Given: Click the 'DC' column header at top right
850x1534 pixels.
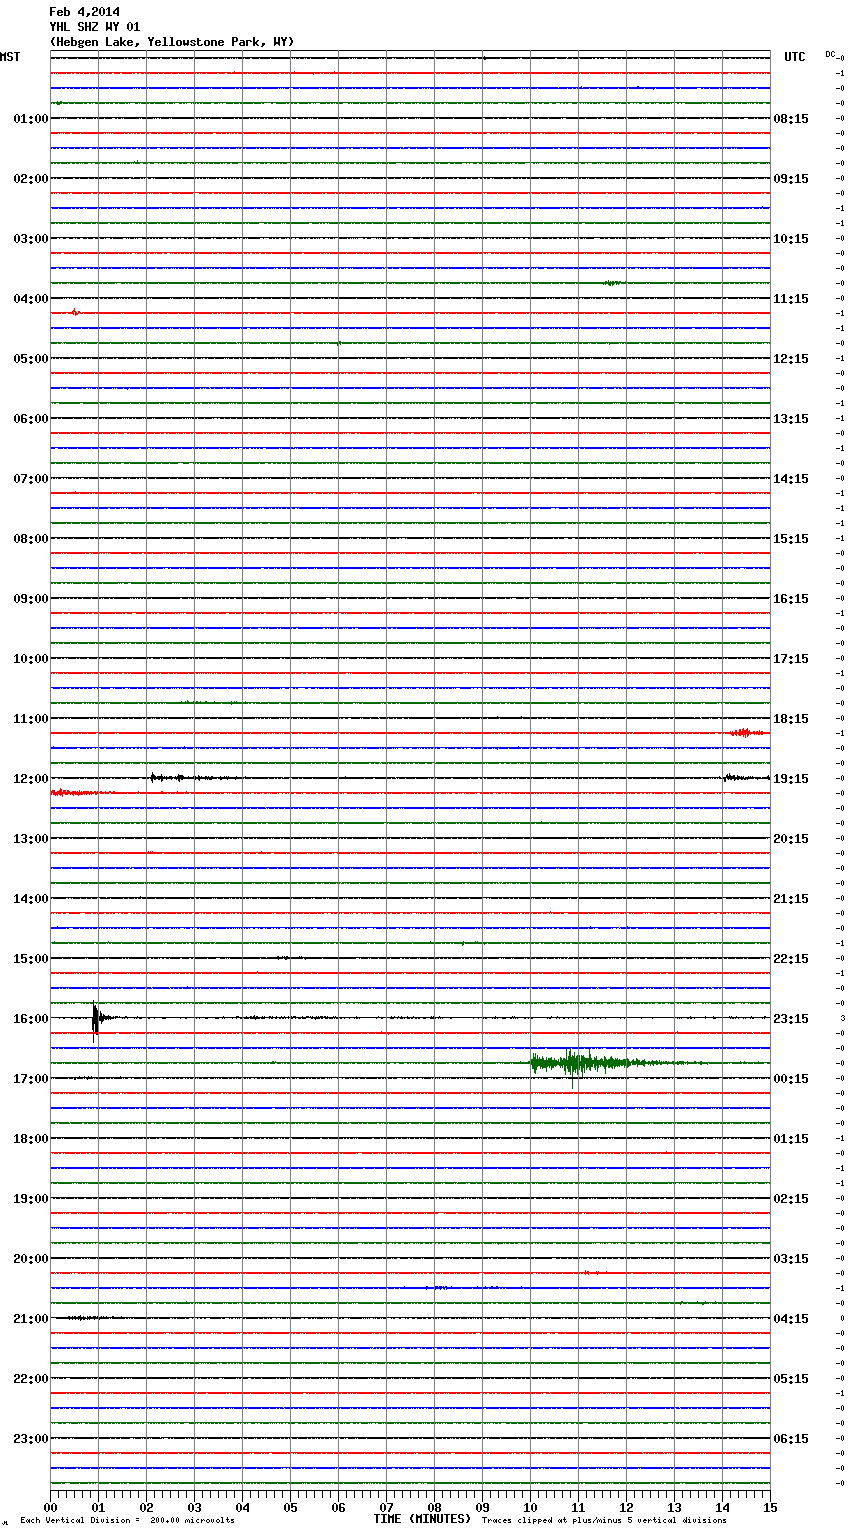Looking at the screenshot, I should [x=830, y=54].
